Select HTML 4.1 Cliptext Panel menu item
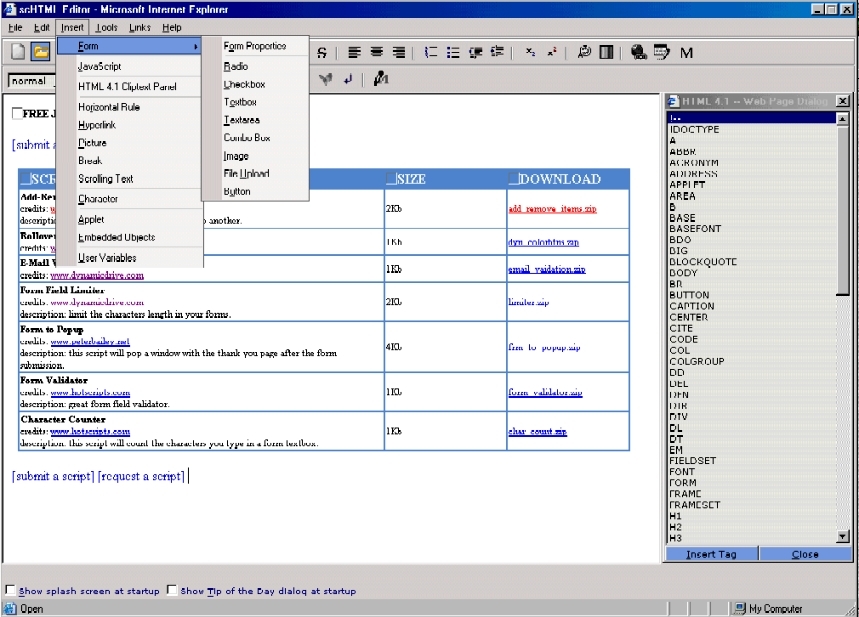 (x=129, y=87)
